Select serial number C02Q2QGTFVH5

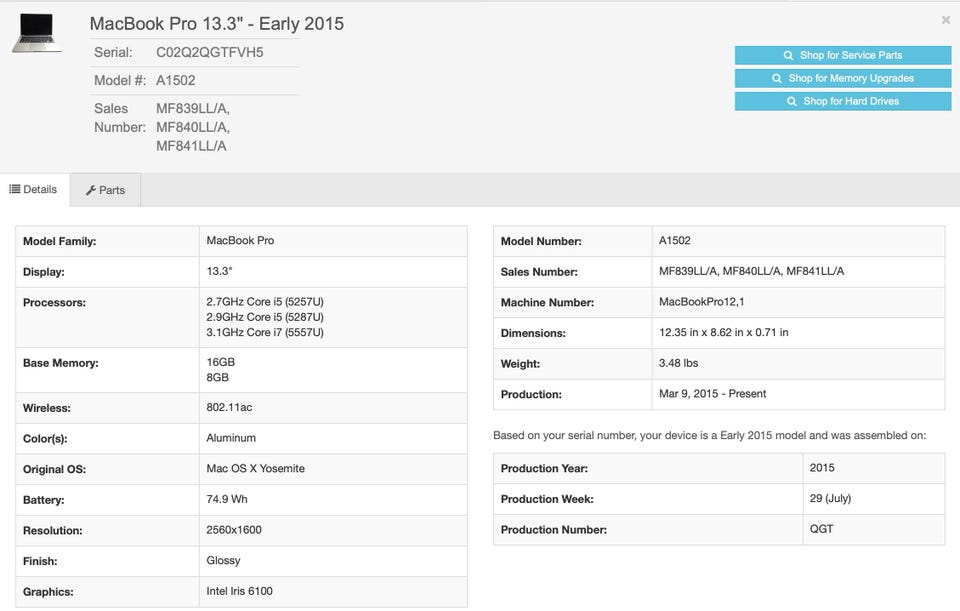point(209,53)
